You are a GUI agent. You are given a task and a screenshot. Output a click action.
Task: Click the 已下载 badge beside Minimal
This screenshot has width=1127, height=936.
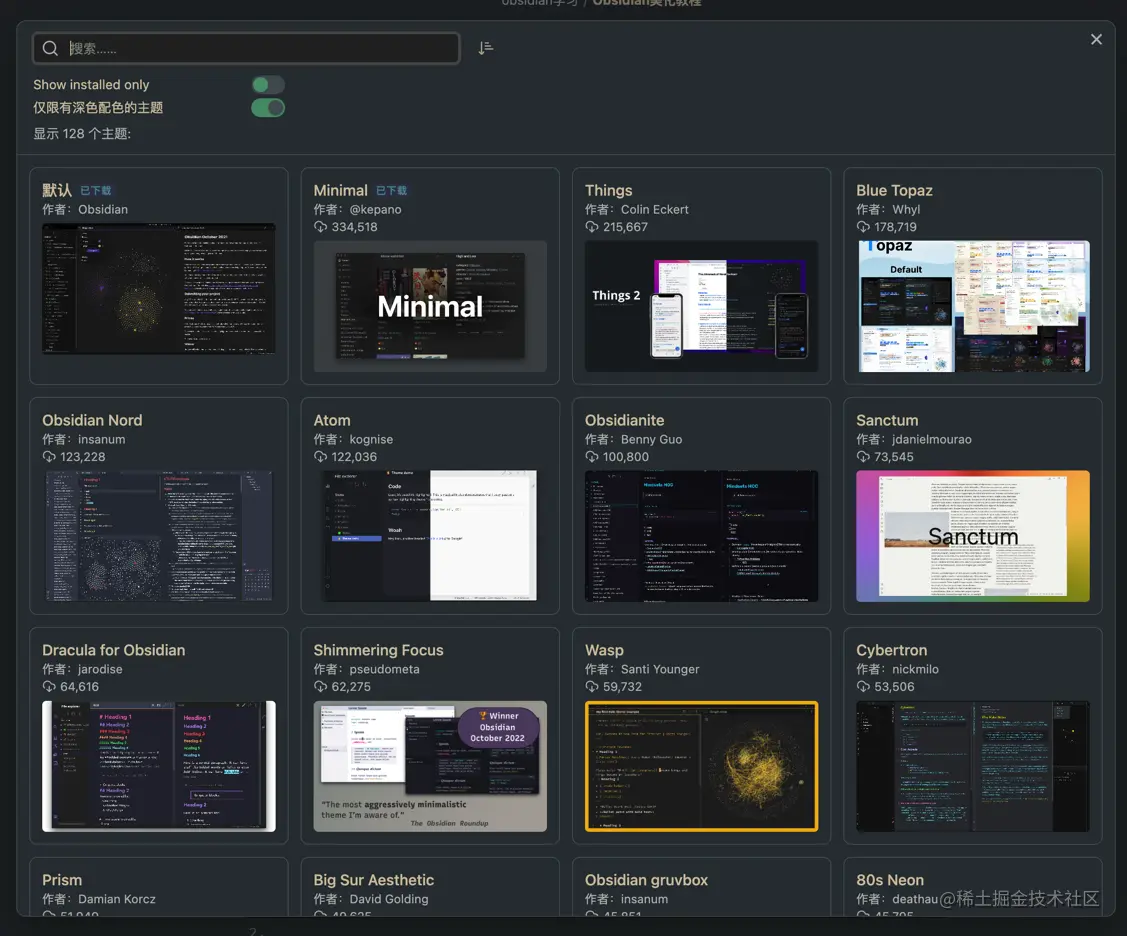click(392, 191)
